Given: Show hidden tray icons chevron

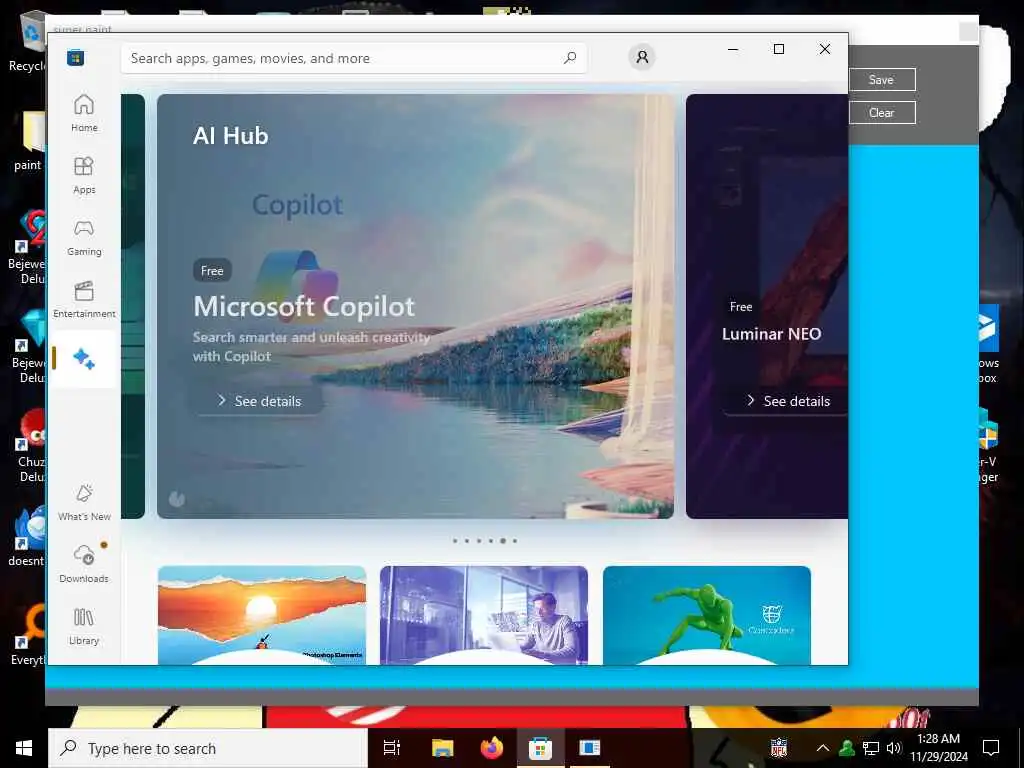Looking at the screenshot, I should pyautogui.click(x=823, y=748).
